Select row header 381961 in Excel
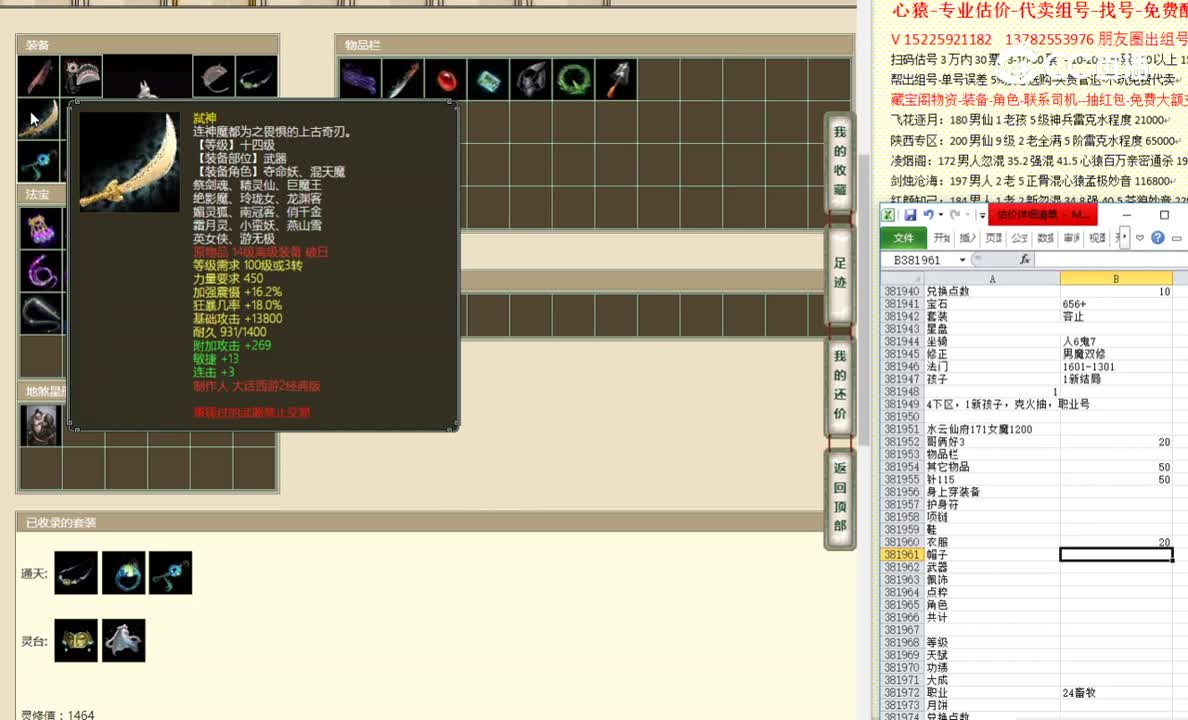This screenshot has width=1188, height=720. [x=902, y=555]
